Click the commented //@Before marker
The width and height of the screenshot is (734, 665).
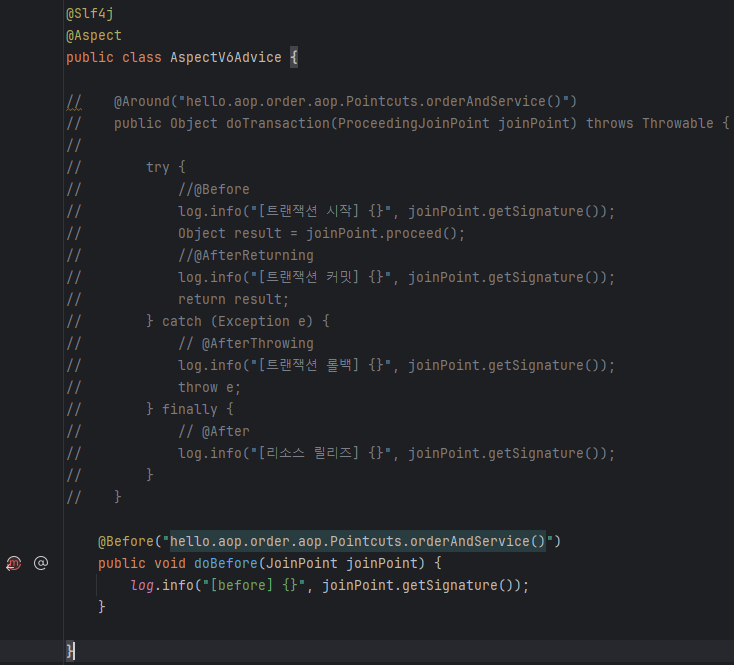click(213, 190)
